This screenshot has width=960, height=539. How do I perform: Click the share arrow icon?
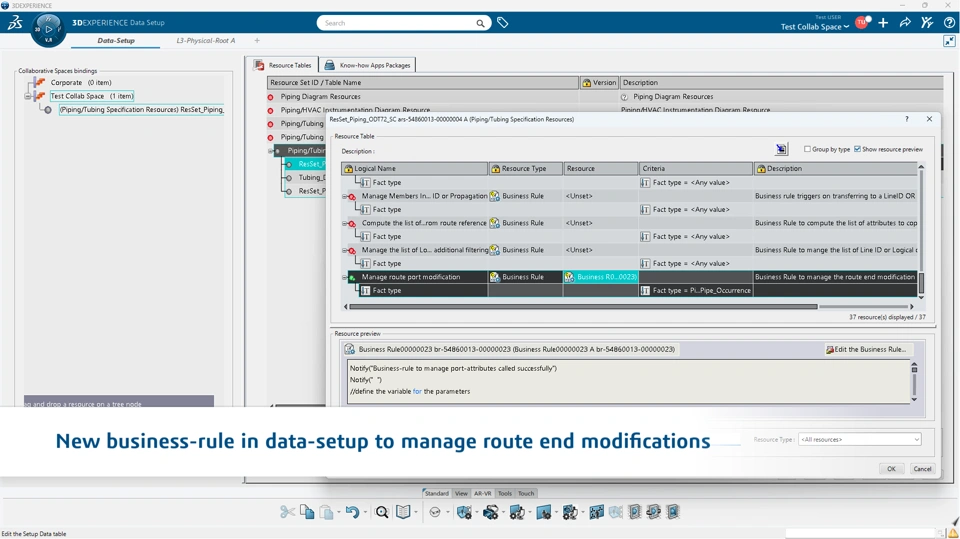(x=905, y=23)
